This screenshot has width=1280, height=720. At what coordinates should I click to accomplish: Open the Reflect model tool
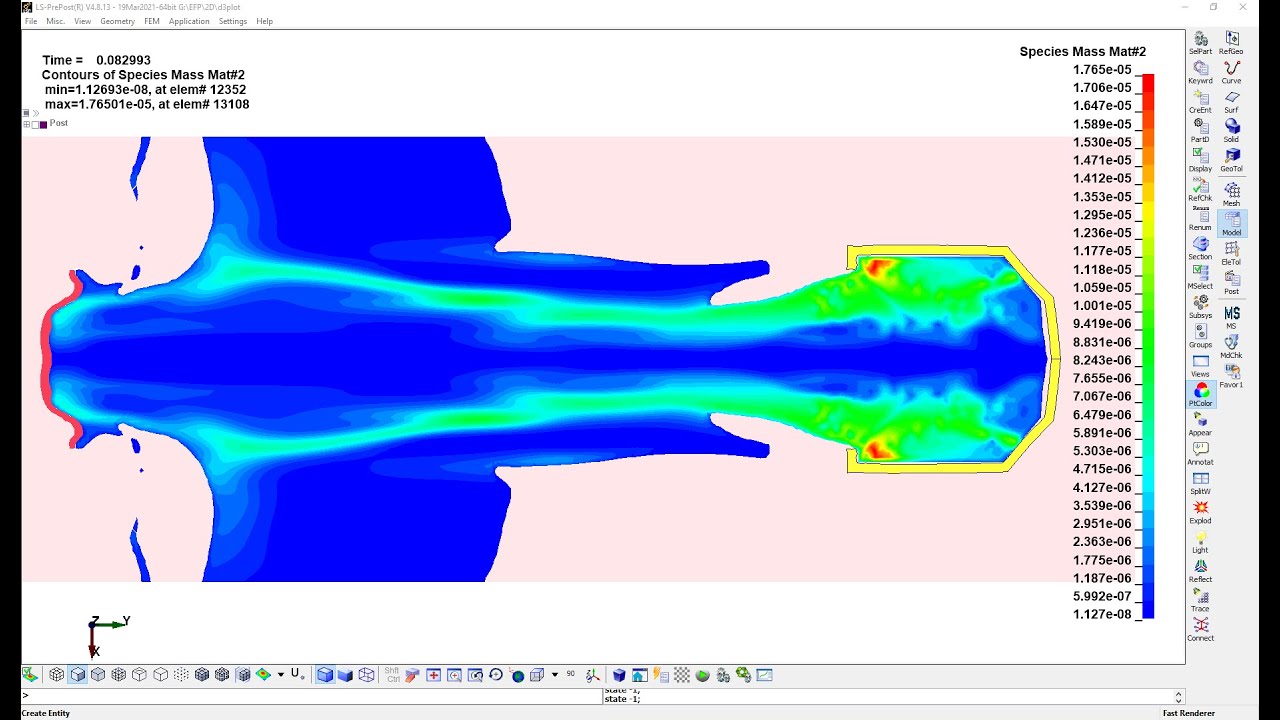click(1200, 571)
